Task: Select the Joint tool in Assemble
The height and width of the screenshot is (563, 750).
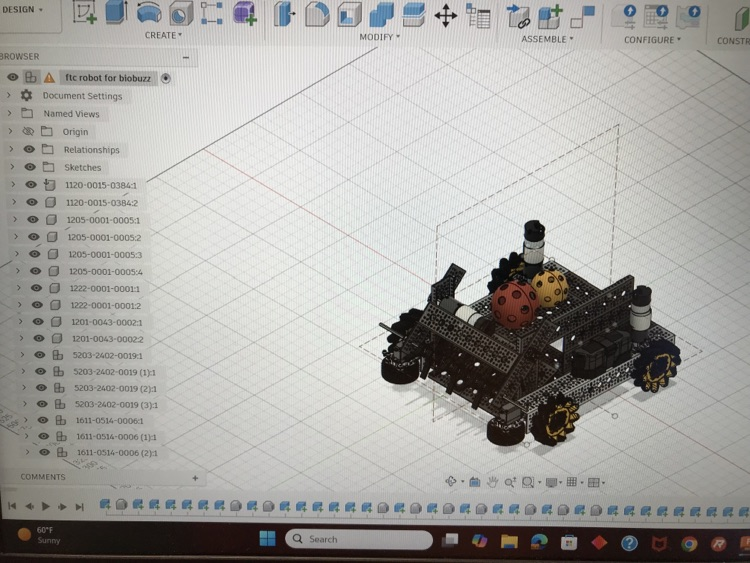Action: click(518, 16)
